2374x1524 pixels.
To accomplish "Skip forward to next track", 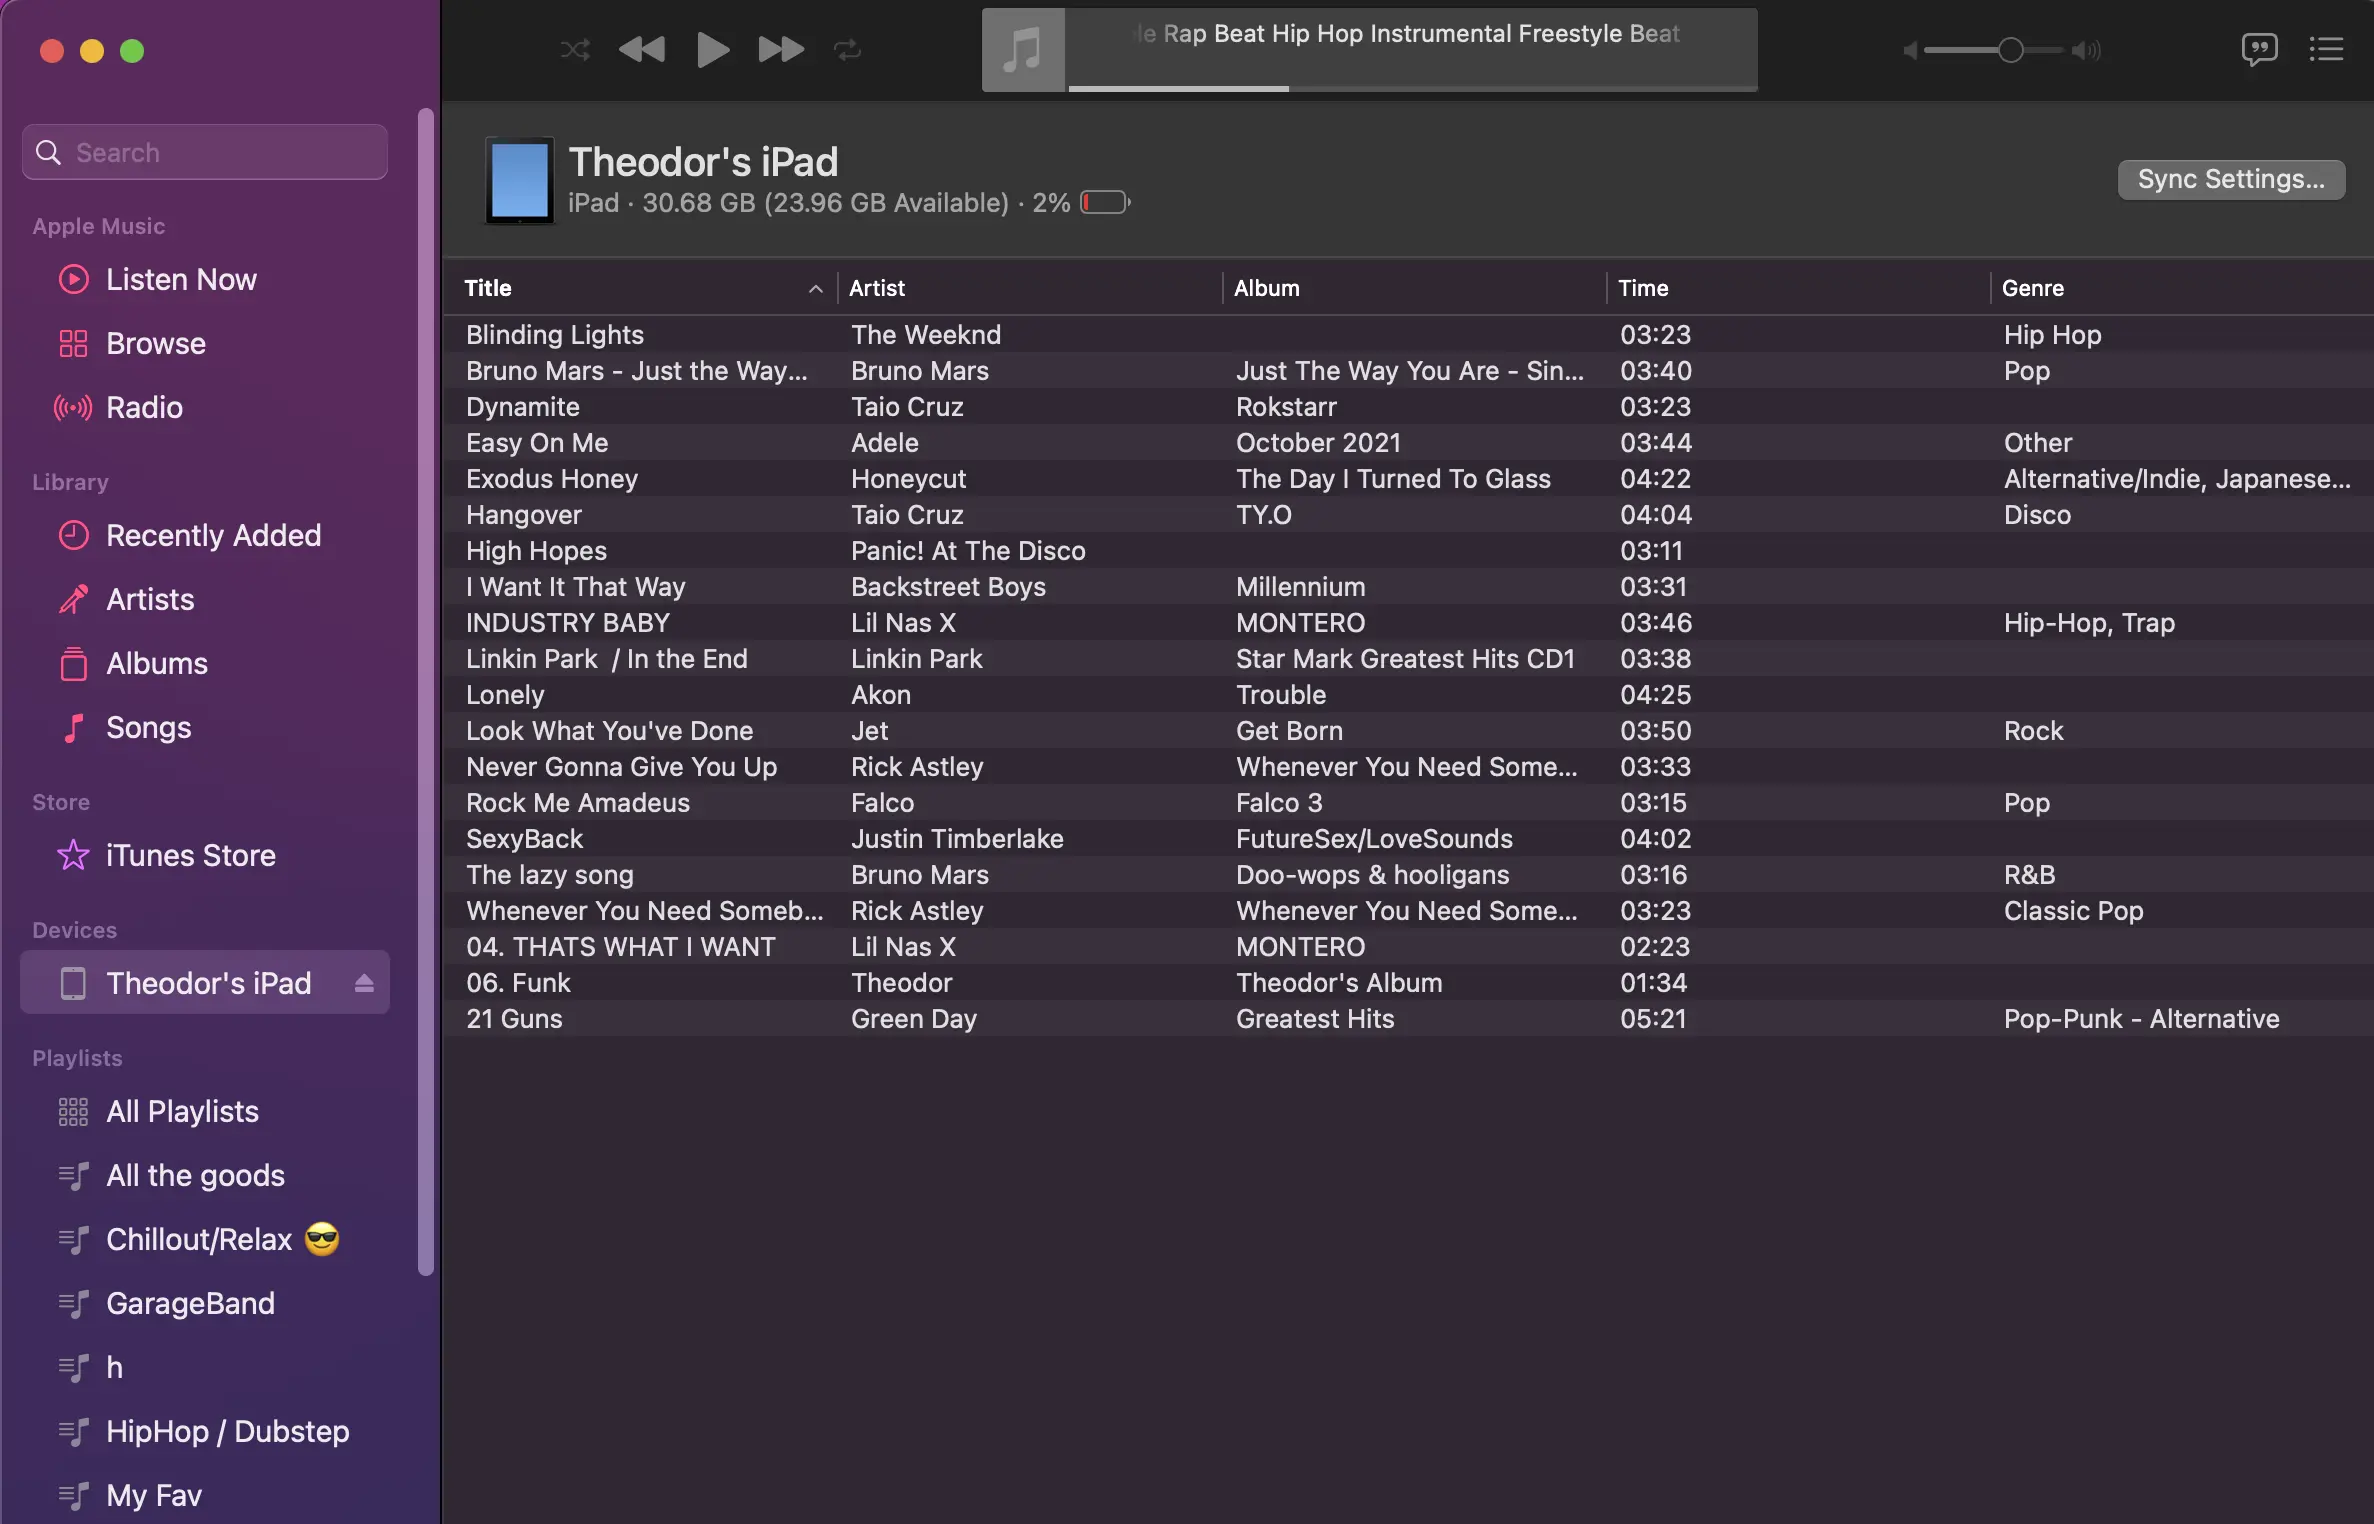I will tap(781, 49).
